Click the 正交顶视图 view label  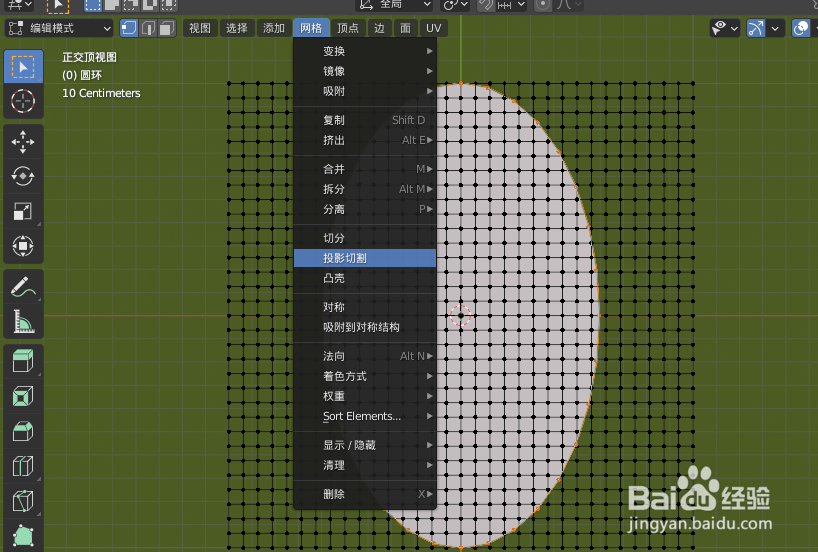click(89, 57)
